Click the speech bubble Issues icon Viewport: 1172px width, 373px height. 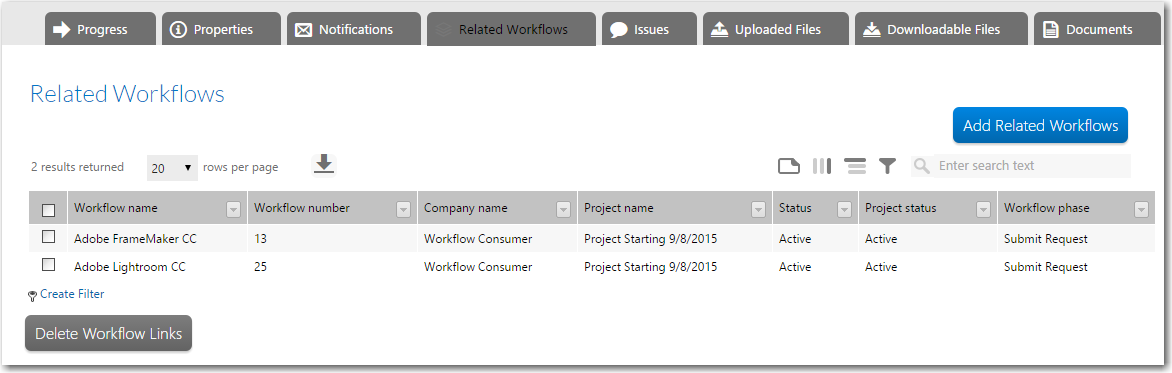pos(618,30)
